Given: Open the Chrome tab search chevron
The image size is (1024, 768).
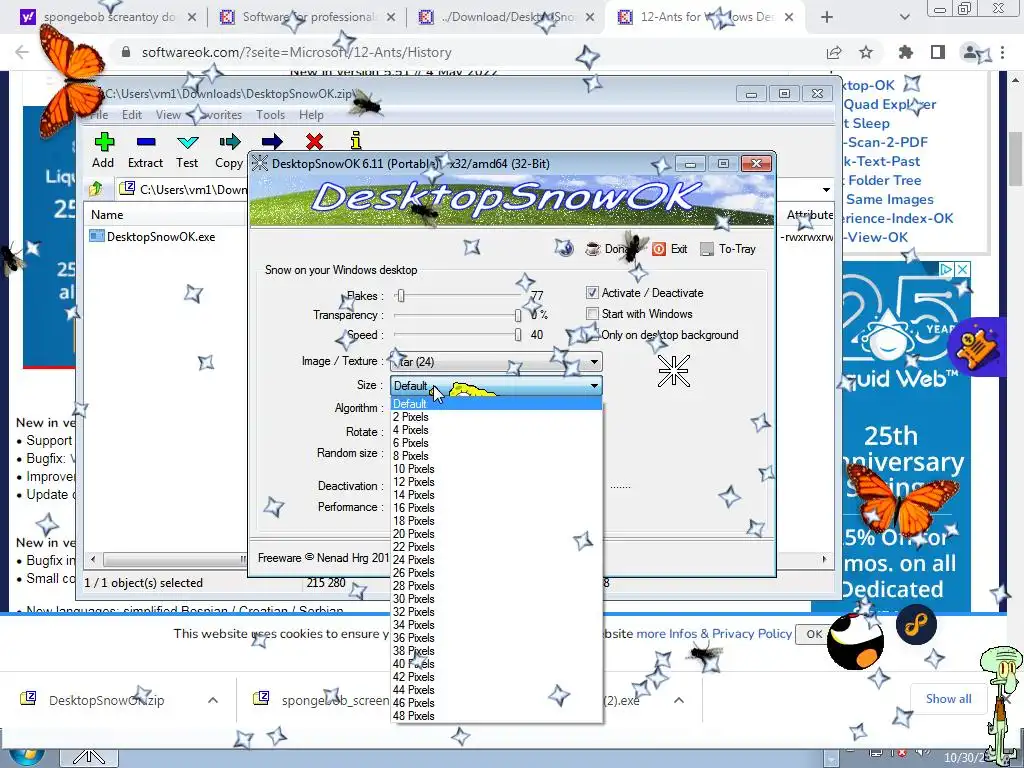Looking at the screenshot, I should (904, 17).
